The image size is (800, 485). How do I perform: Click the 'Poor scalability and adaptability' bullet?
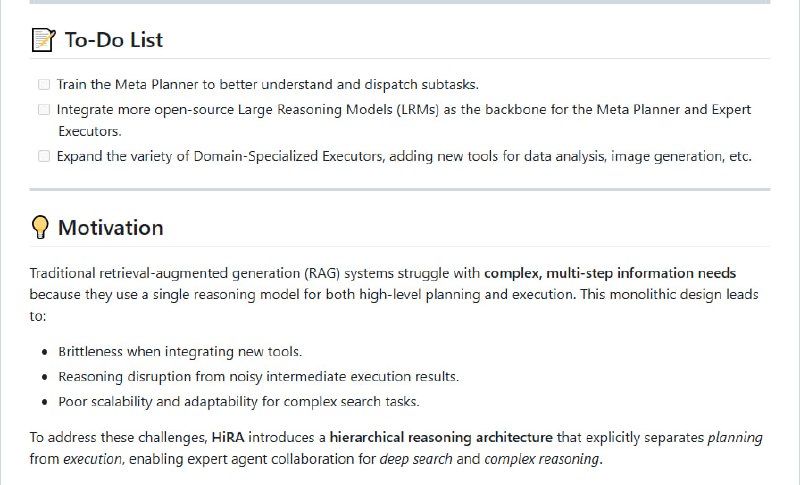point(238,402)
